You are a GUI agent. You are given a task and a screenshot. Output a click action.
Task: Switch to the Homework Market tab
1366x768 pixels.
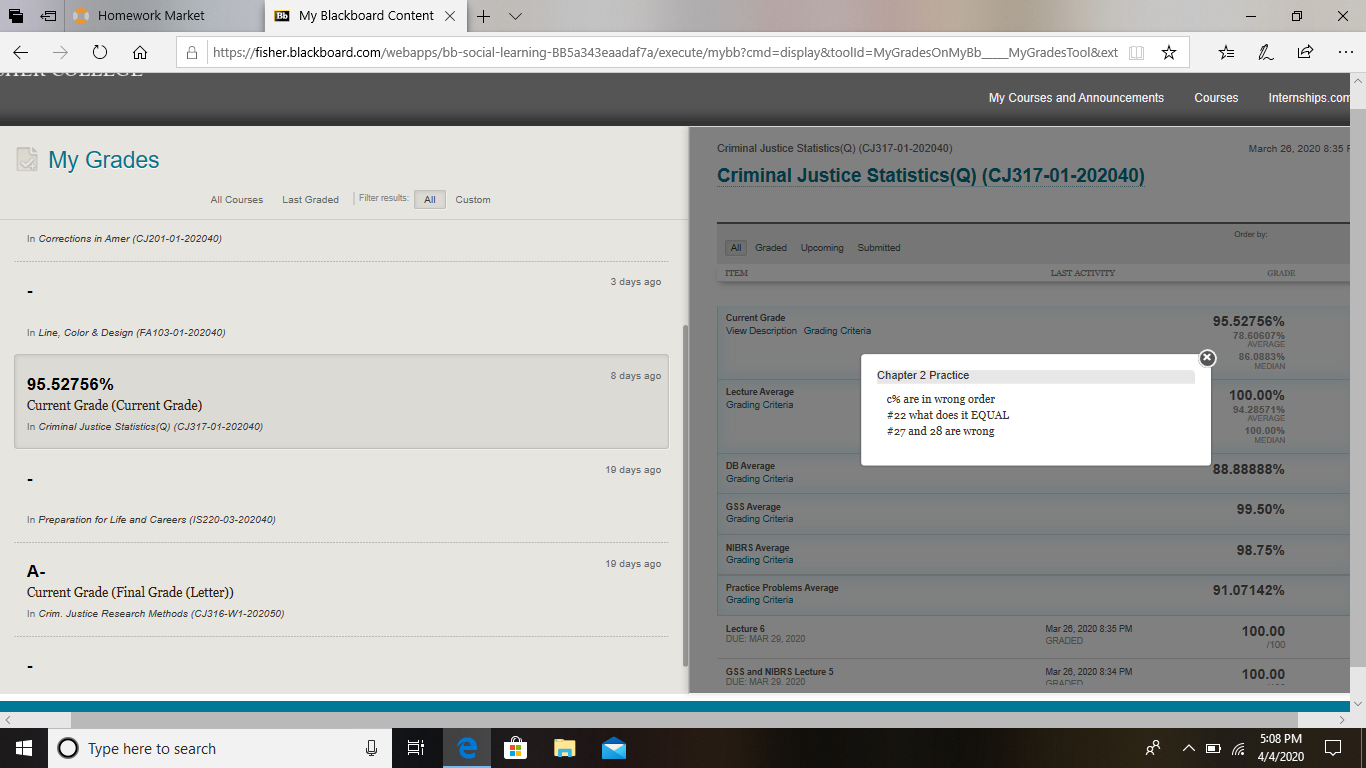165,16
